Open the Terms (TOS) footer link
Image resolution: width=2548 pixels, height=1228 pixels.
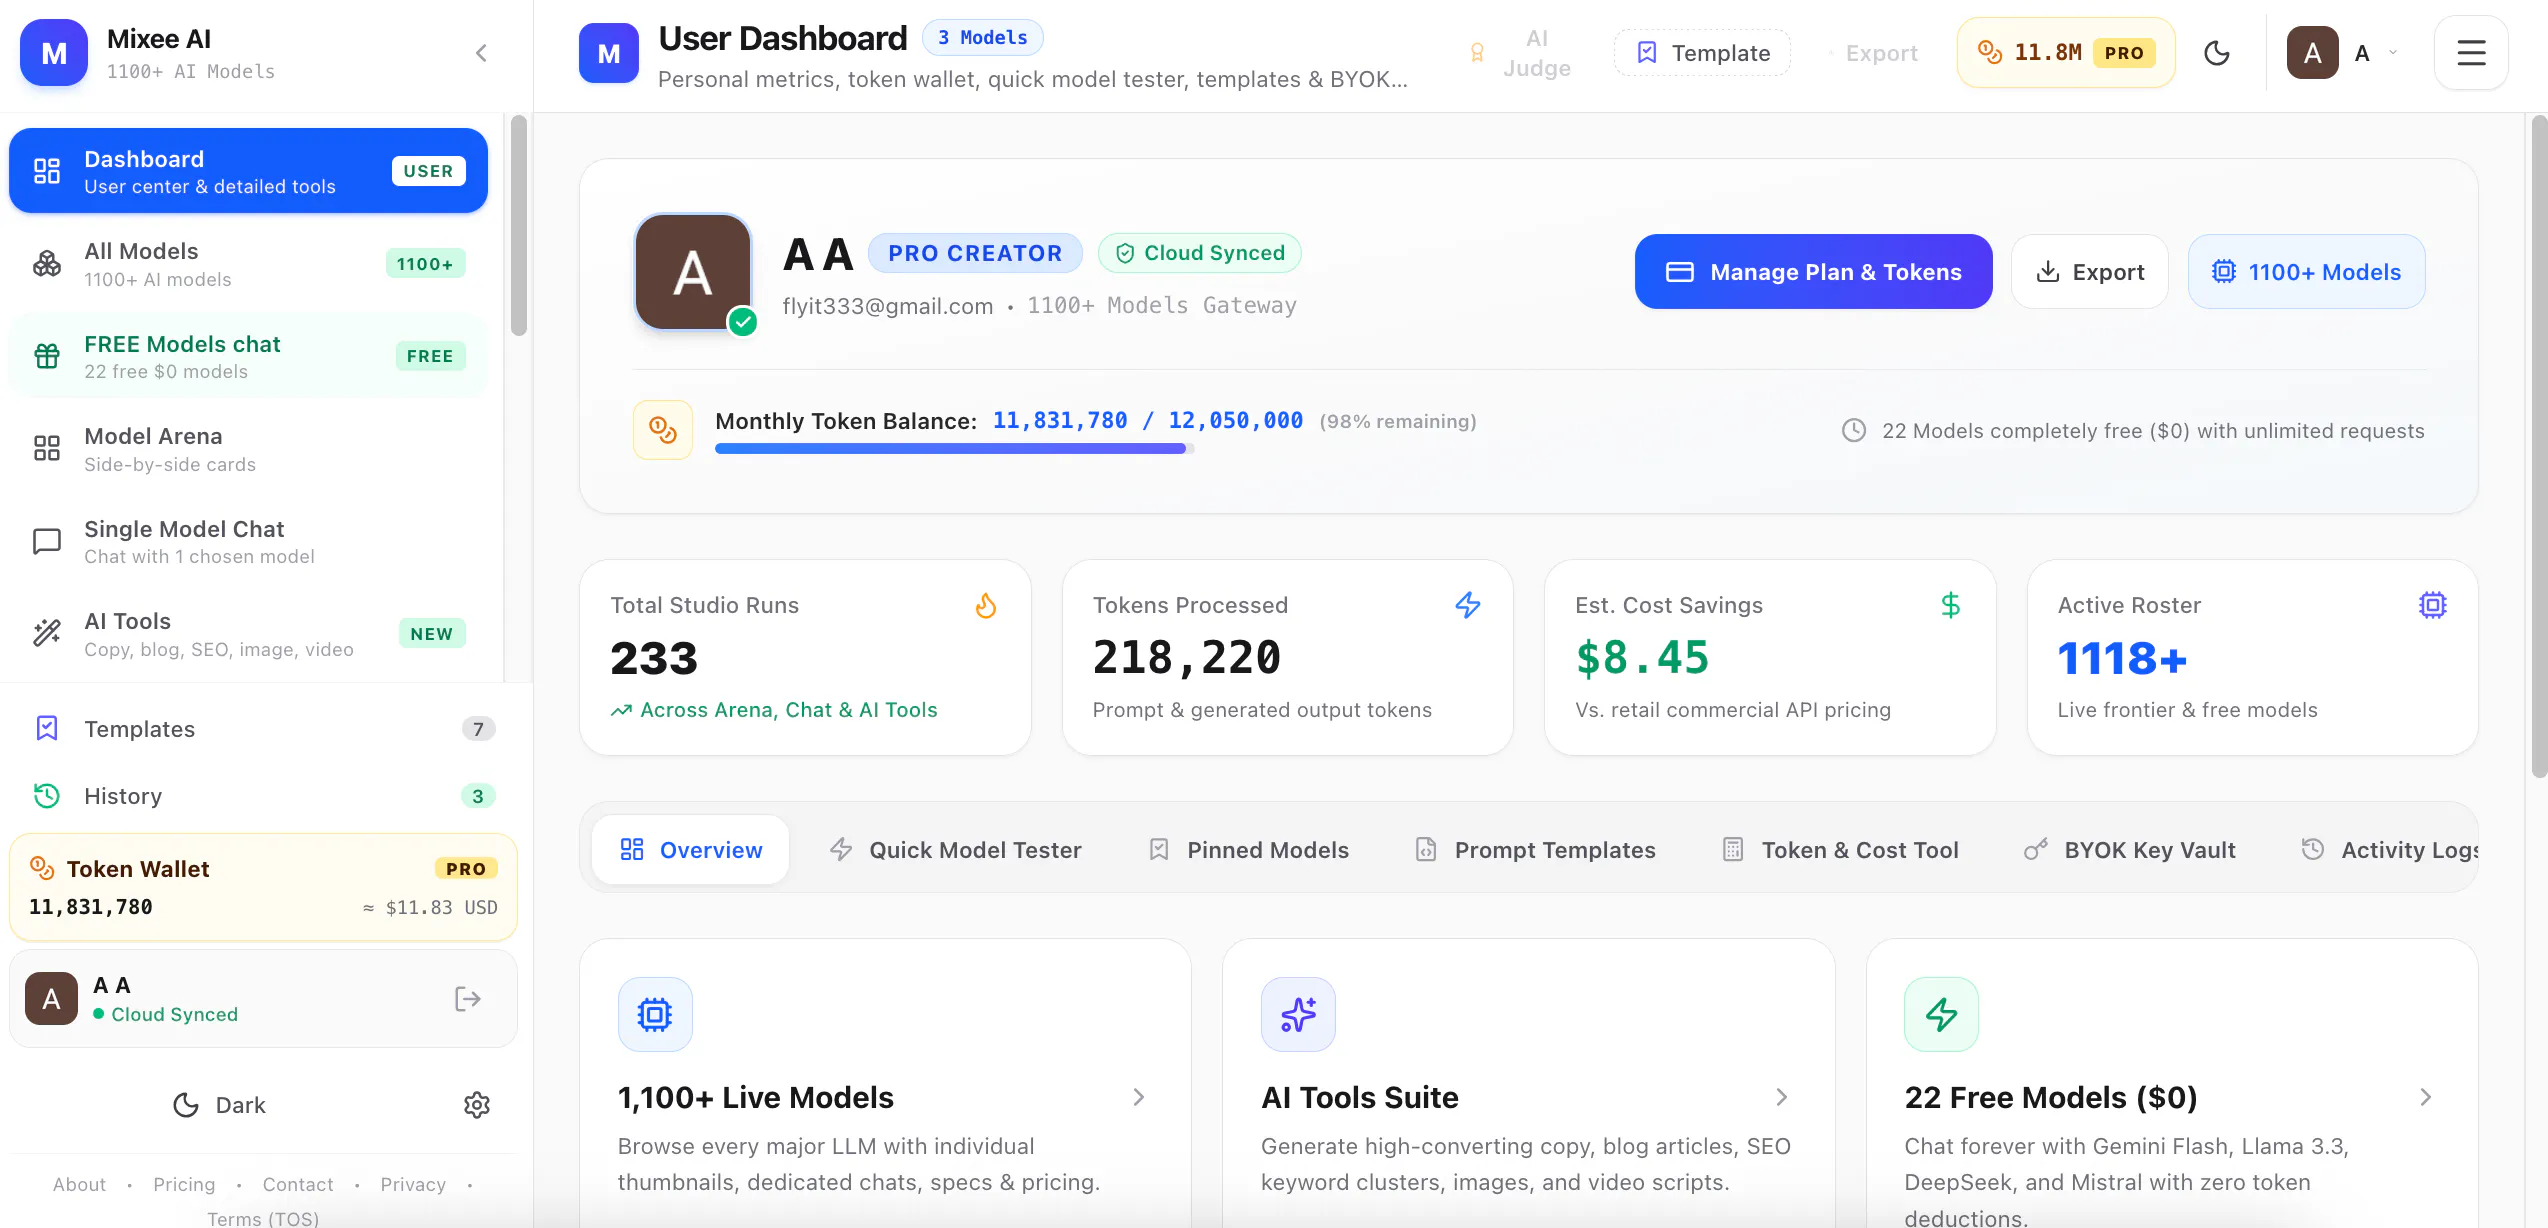(x=263, y=1218)
